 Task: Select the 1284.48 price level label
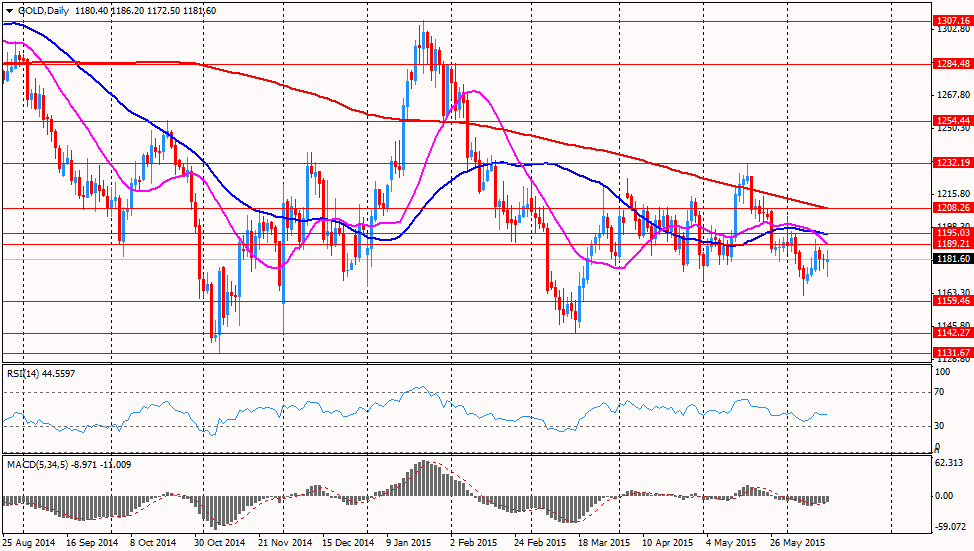(x=953, y=63)
